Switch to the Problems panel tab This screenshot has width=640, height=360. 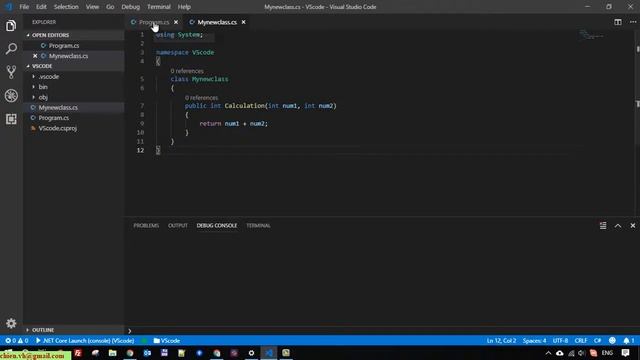click(x=146, y=226)
